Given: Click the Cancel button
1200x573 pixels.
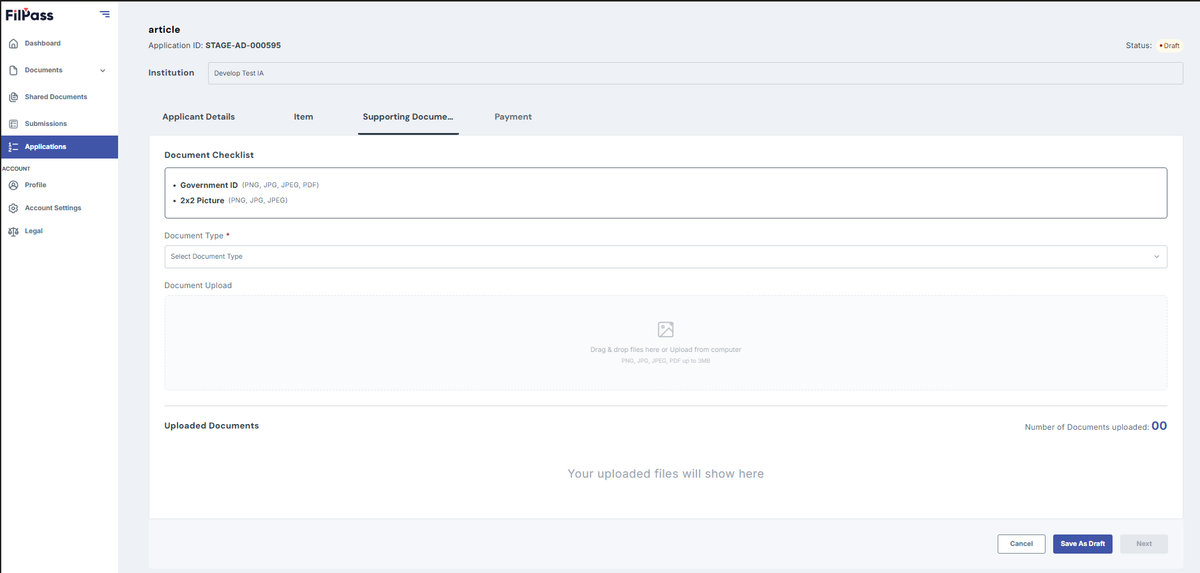Looking at the screenshot, I should coord(1021,544).
